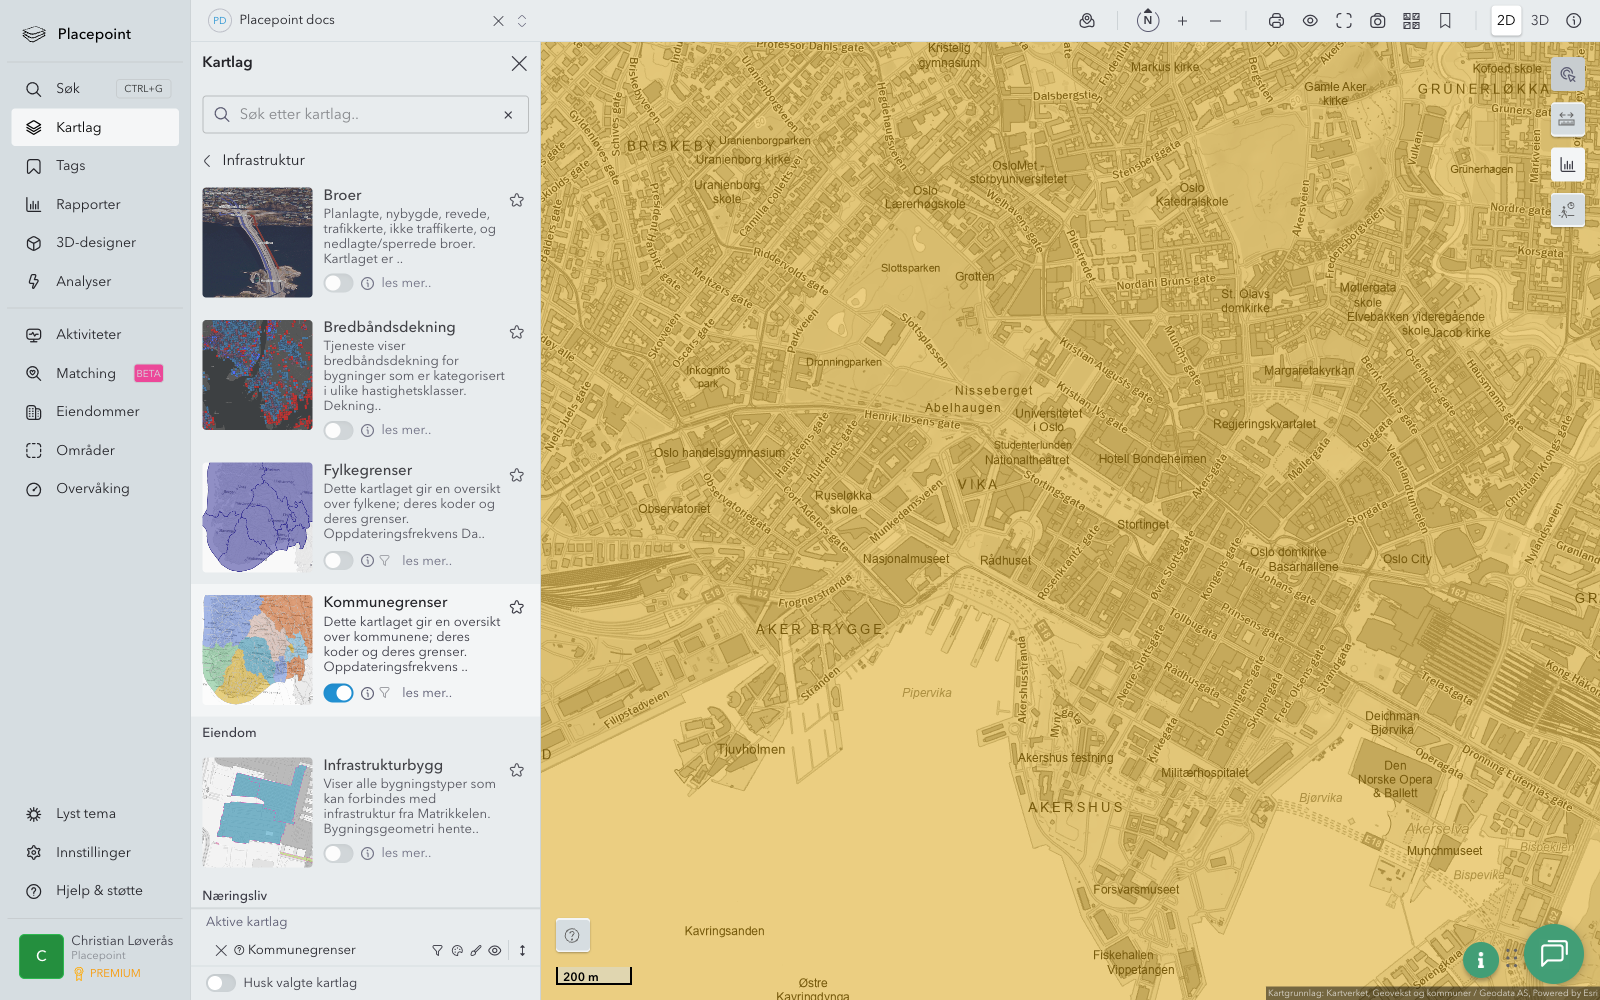Screen dimensions: 1600x1000
Task: Expand the Placepoint docs project switcher
Action: coord(522,21)
